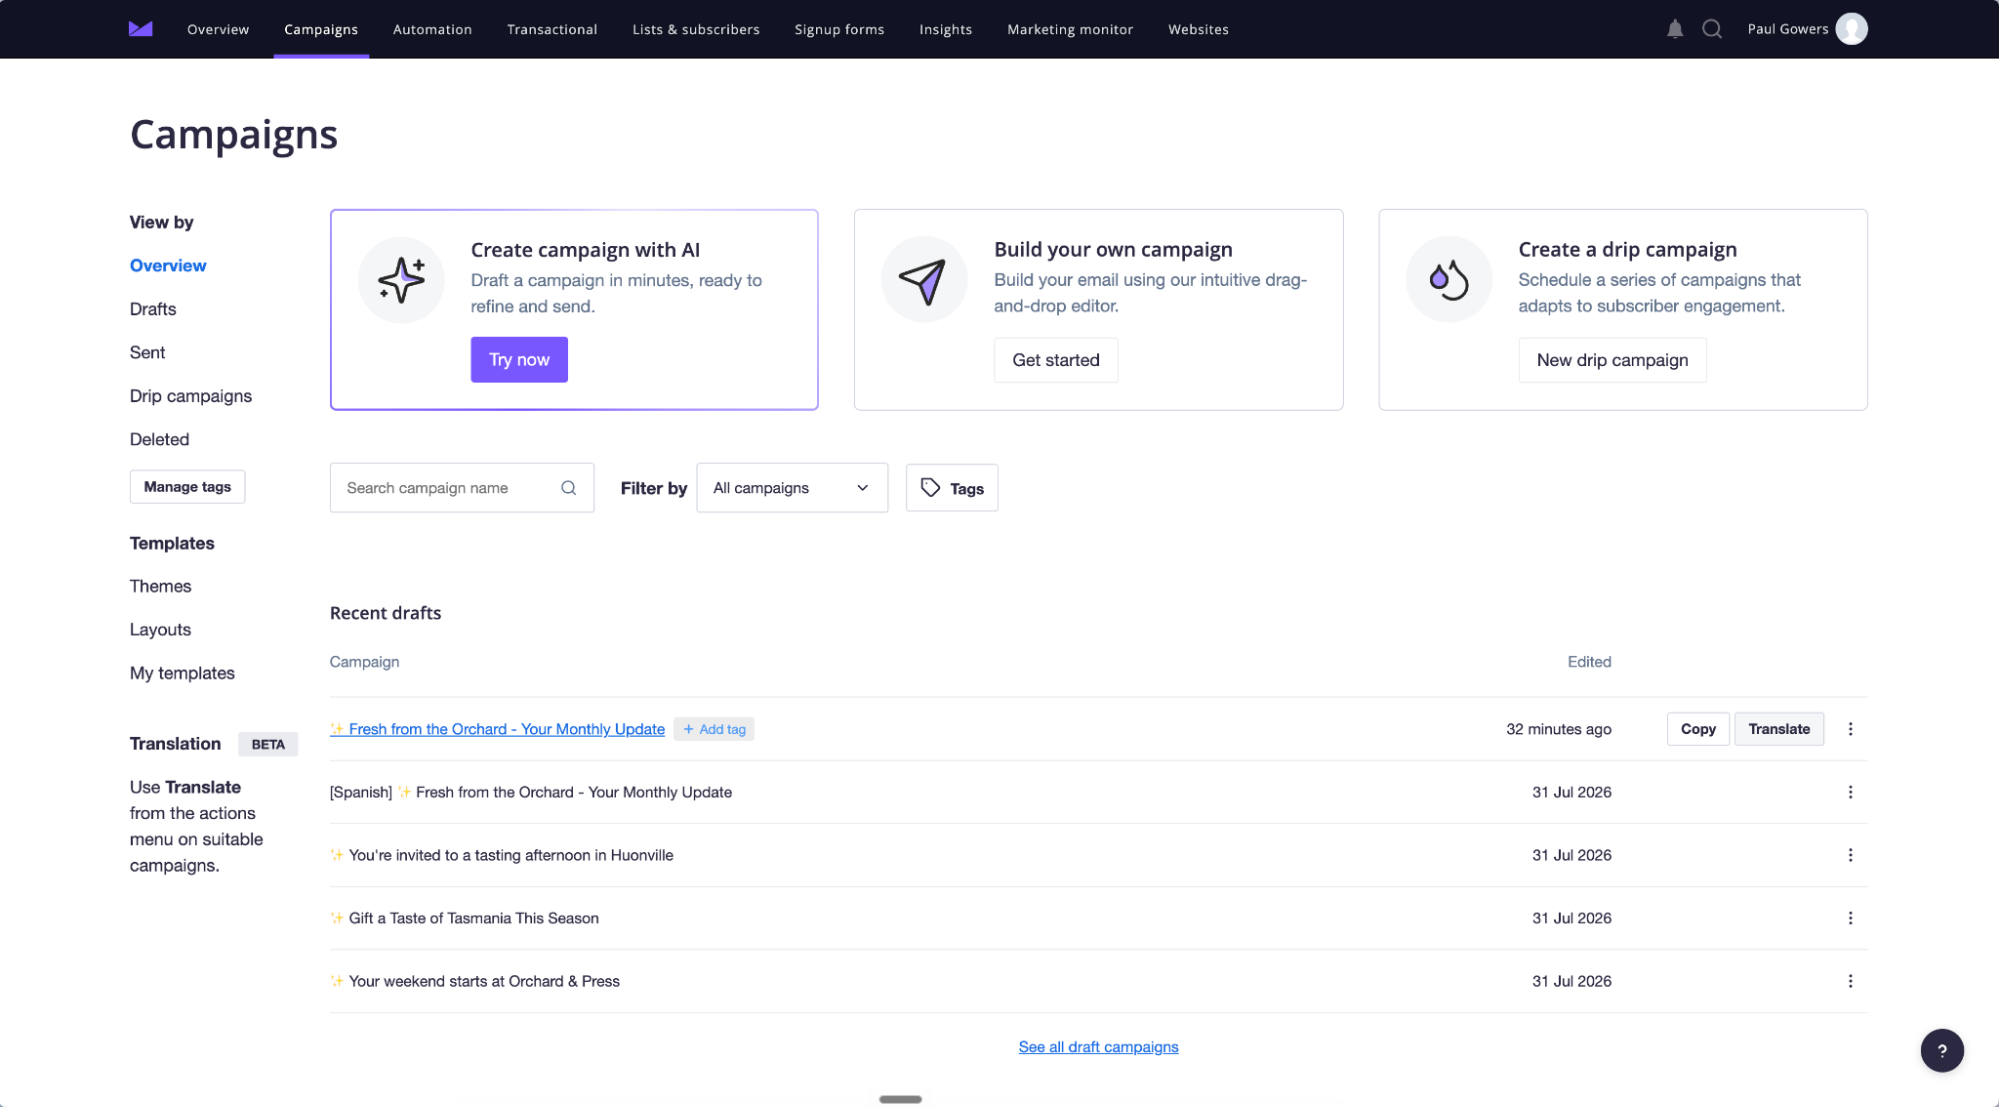Click the paper plane campaign icon

point(924,280)
